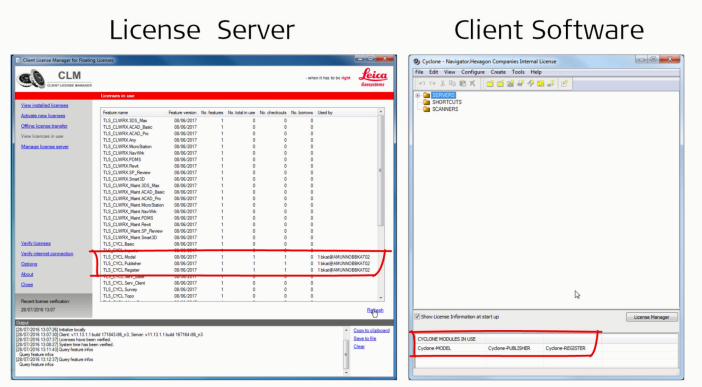Open the Edit menu in Cyclone

(x=434, y=72)
